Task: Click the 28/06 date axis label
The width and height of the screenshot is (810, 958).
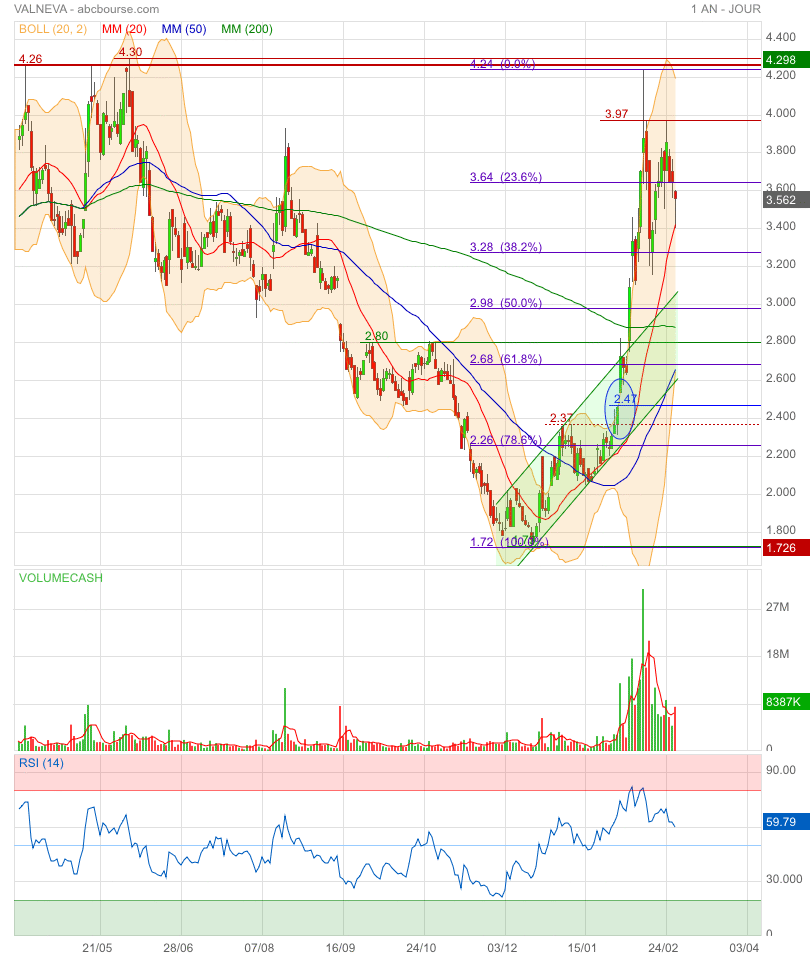Action: 178,948
